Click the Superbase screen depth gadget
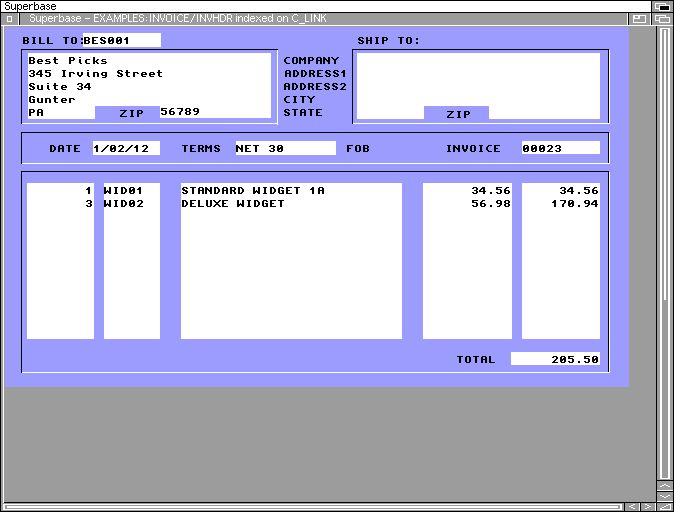The image size is (674, 512). [x=662, y=6]
